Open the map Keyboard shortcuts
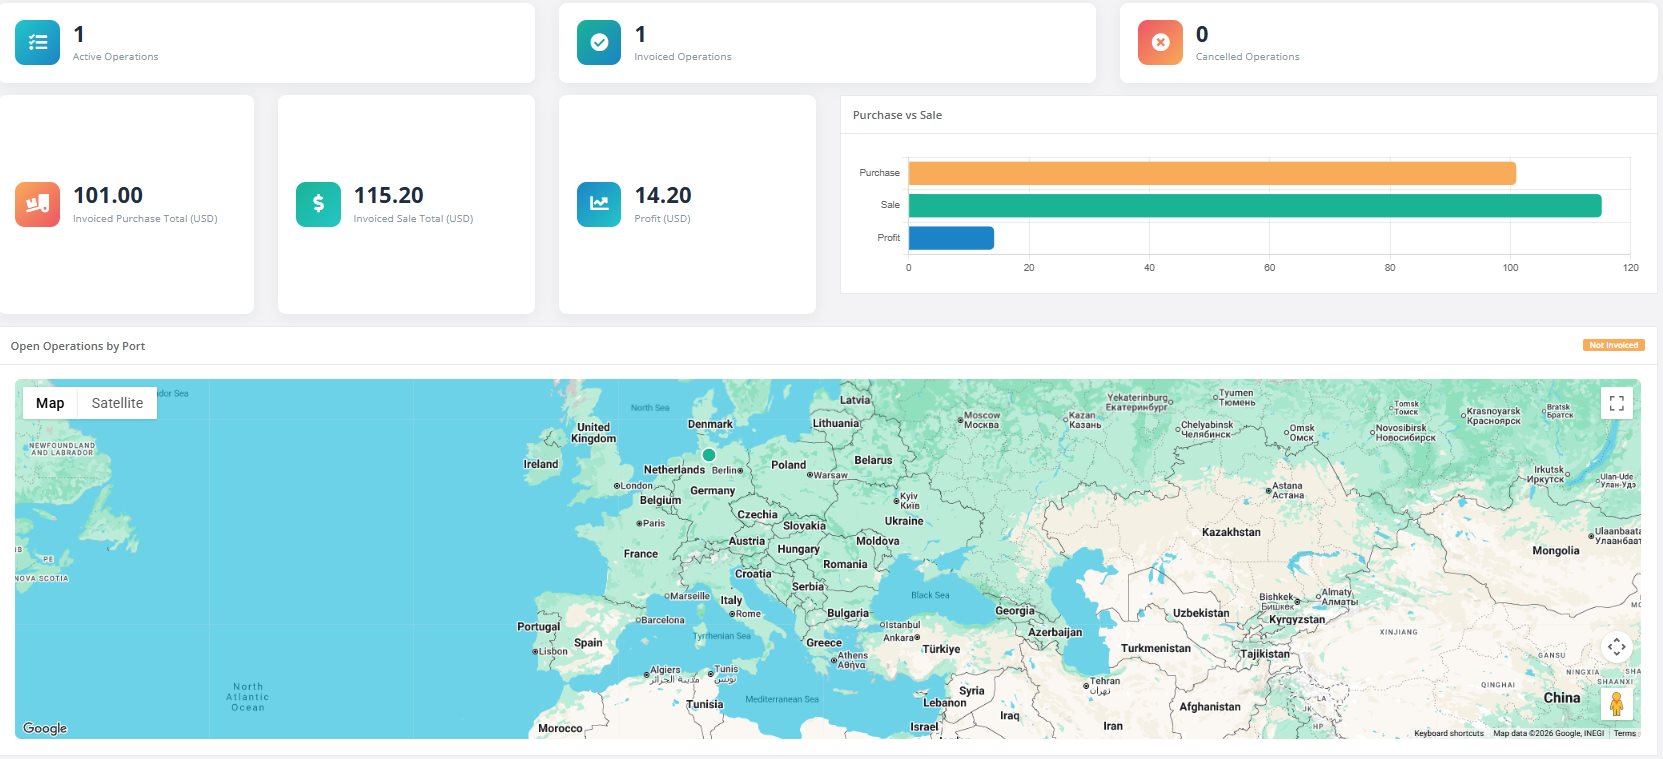 (1449, 733)
